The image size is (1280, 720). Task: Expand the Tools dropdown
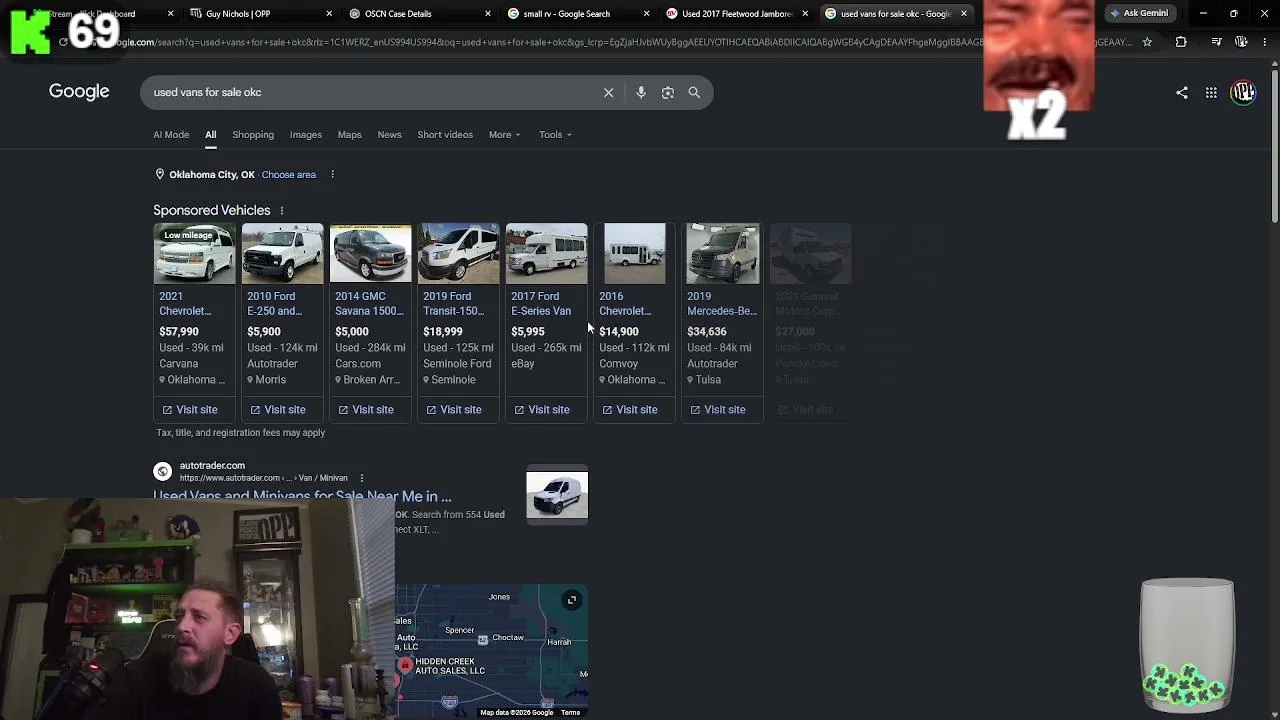pyautogui.click(x=555, y=135)
